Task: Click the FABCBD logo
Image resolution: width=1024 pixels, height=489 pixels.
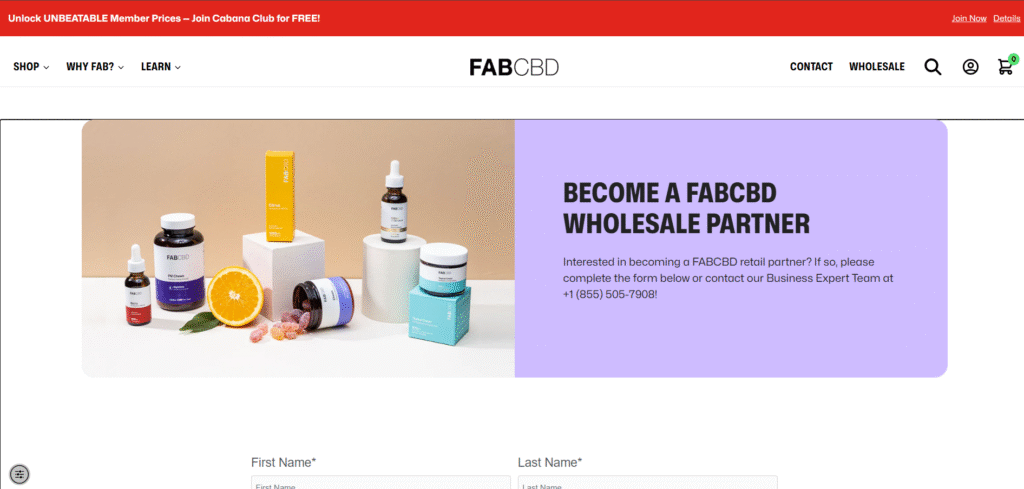Action: (514, 67)
